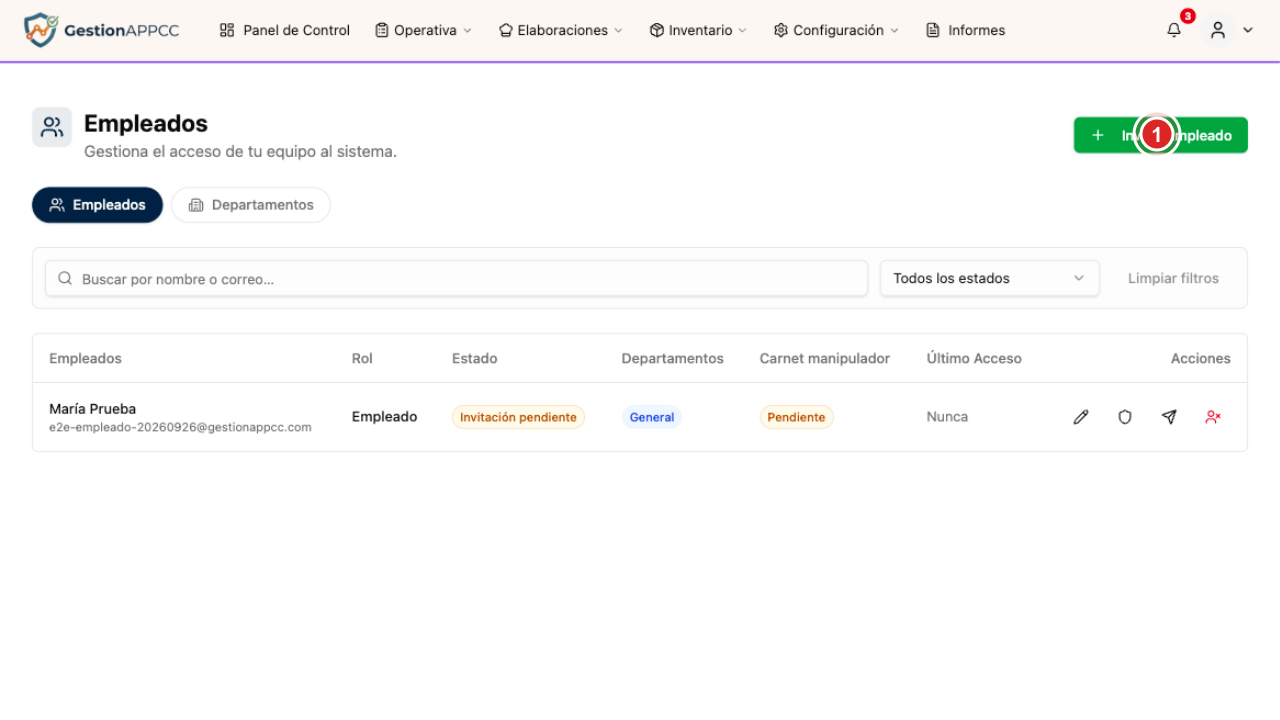Click the 'Pendiente' carnet badge
1280x720 pixels.
797,417
